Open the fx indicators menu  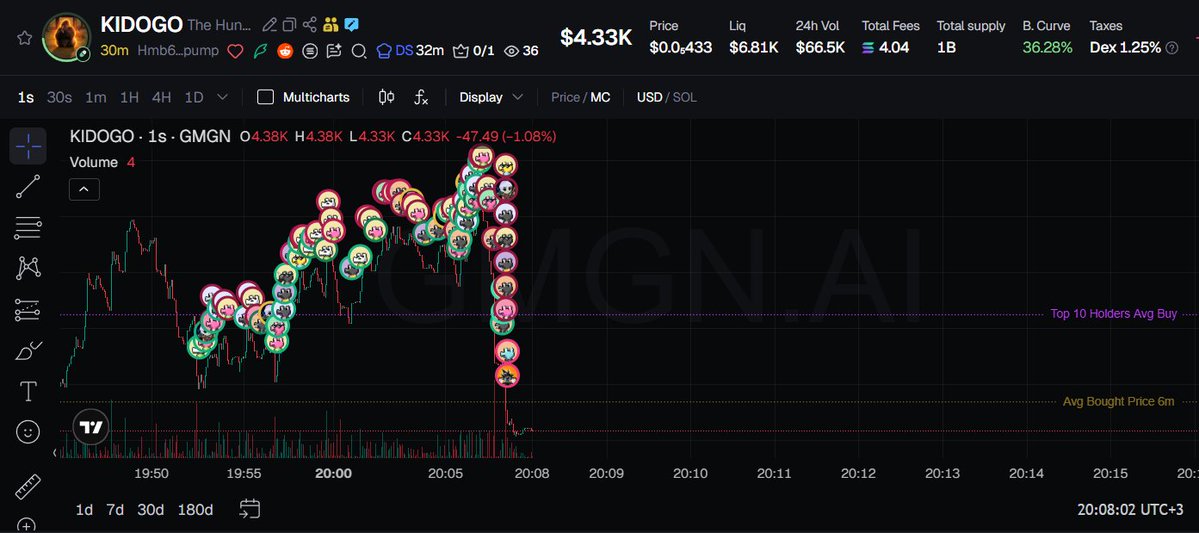tap(421, 97)
